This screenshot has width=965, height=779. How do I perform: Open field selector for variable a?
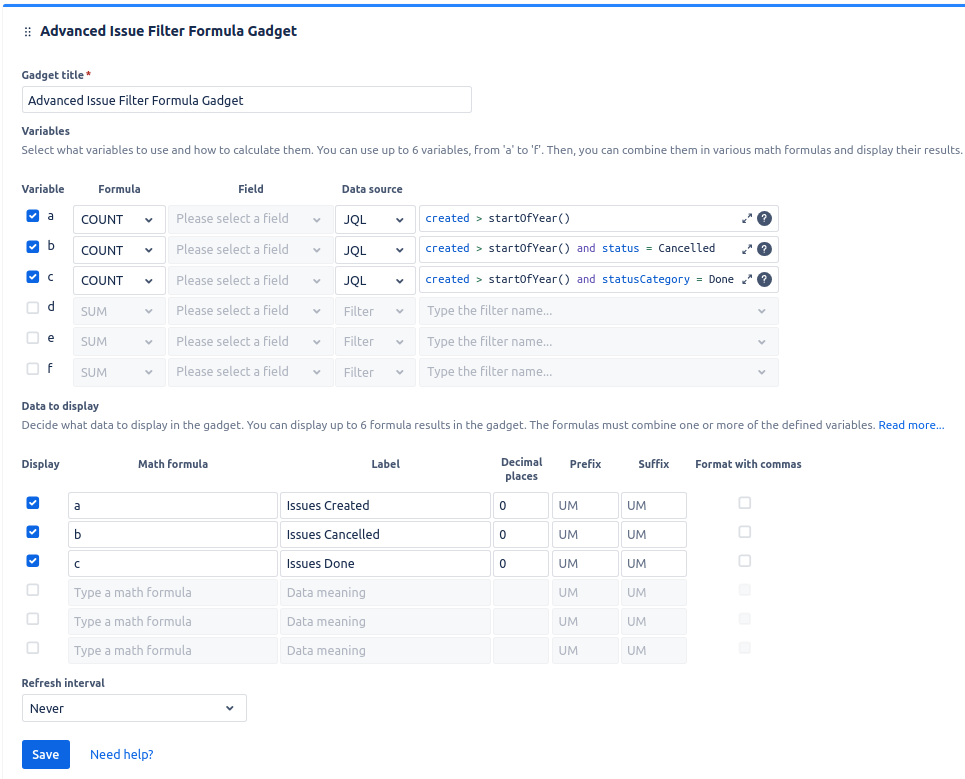pos(250,219)
